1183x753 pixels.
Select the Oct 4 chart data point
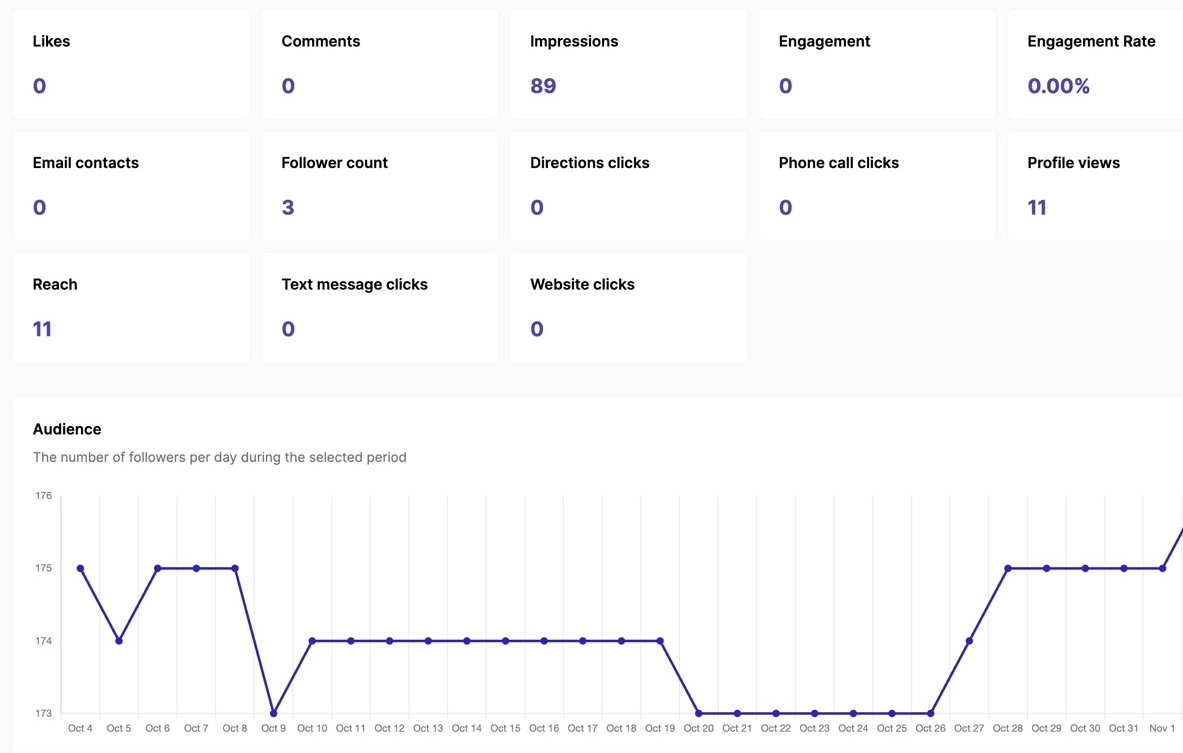pos(80,568)
